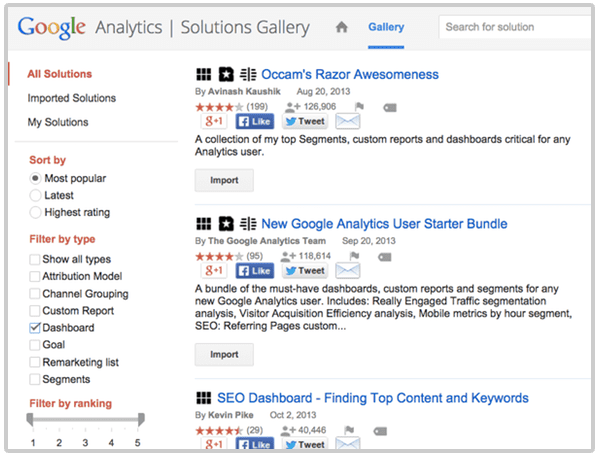This screenshot has width=600, height=455.
Task: Check the Show all types box
Action: [34, 259]
